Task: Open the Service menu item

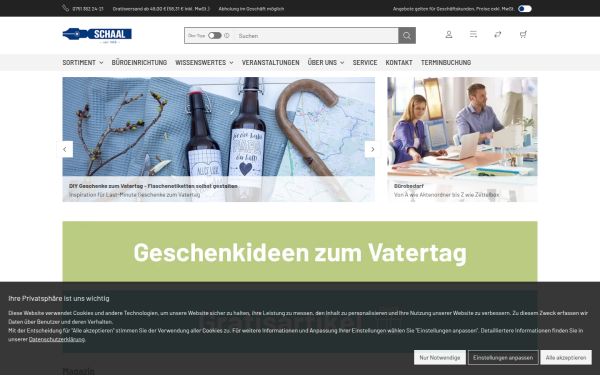Action: [365, 62]
